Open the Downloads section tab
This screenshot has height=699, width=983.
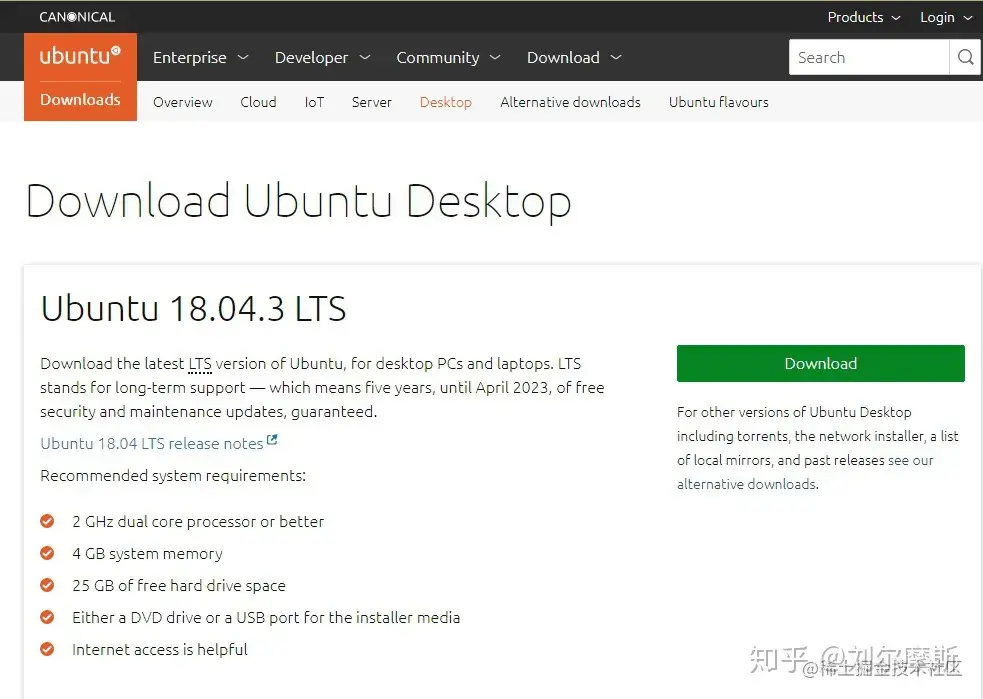(x=80, y=100)
